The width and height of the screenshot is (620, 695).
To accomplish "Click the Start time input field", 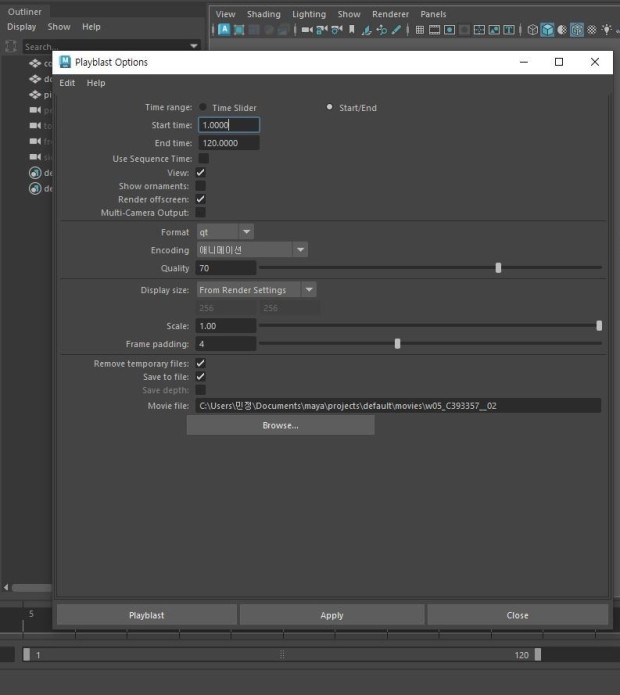I will (229, 125).
